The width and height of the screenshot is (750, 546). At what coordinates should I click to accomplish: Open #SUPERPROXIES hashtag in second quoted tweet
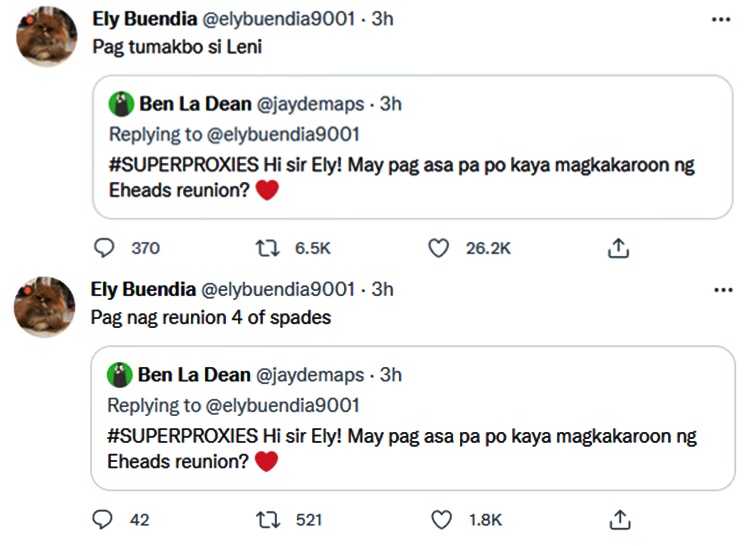coord(171,436)
